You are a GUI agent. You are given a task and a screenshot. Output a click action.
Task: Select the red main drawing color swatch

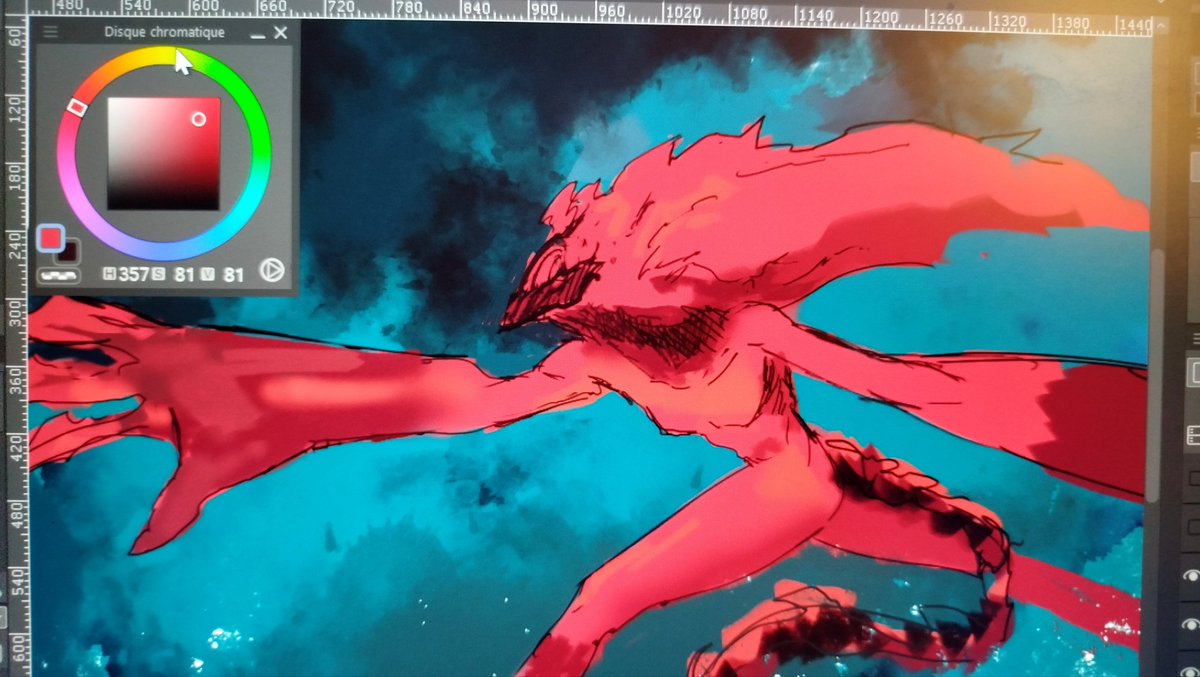coord(50,238)
